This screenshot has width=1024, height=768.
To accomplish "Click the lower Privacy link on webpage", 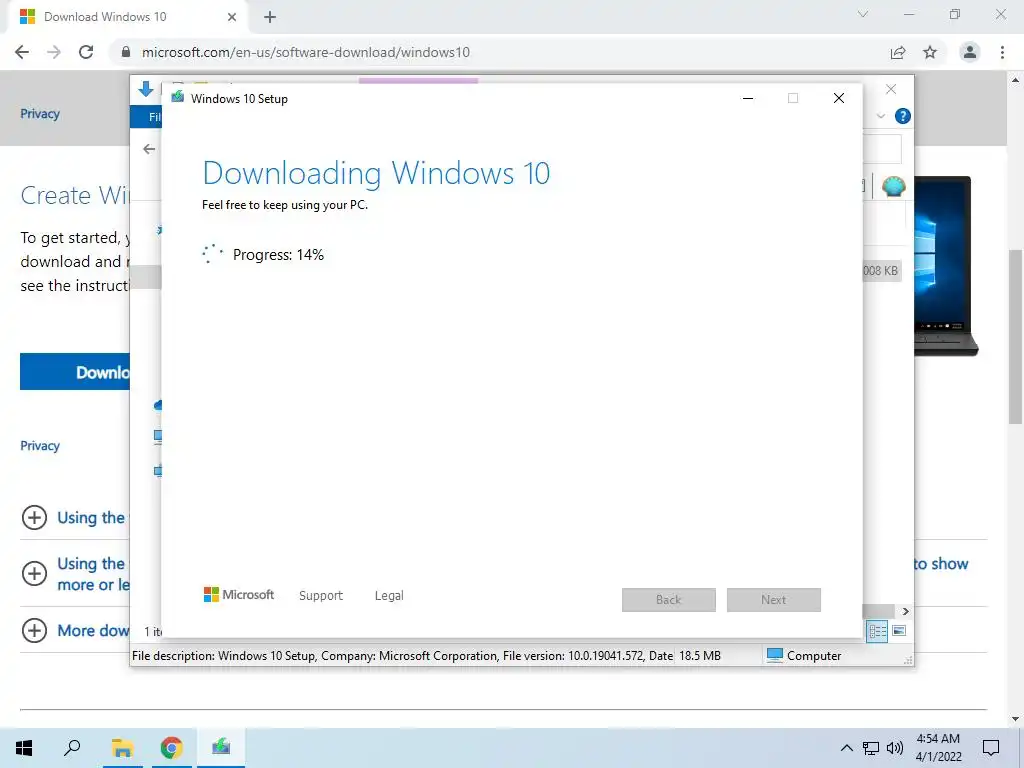I will pos(40,445).
